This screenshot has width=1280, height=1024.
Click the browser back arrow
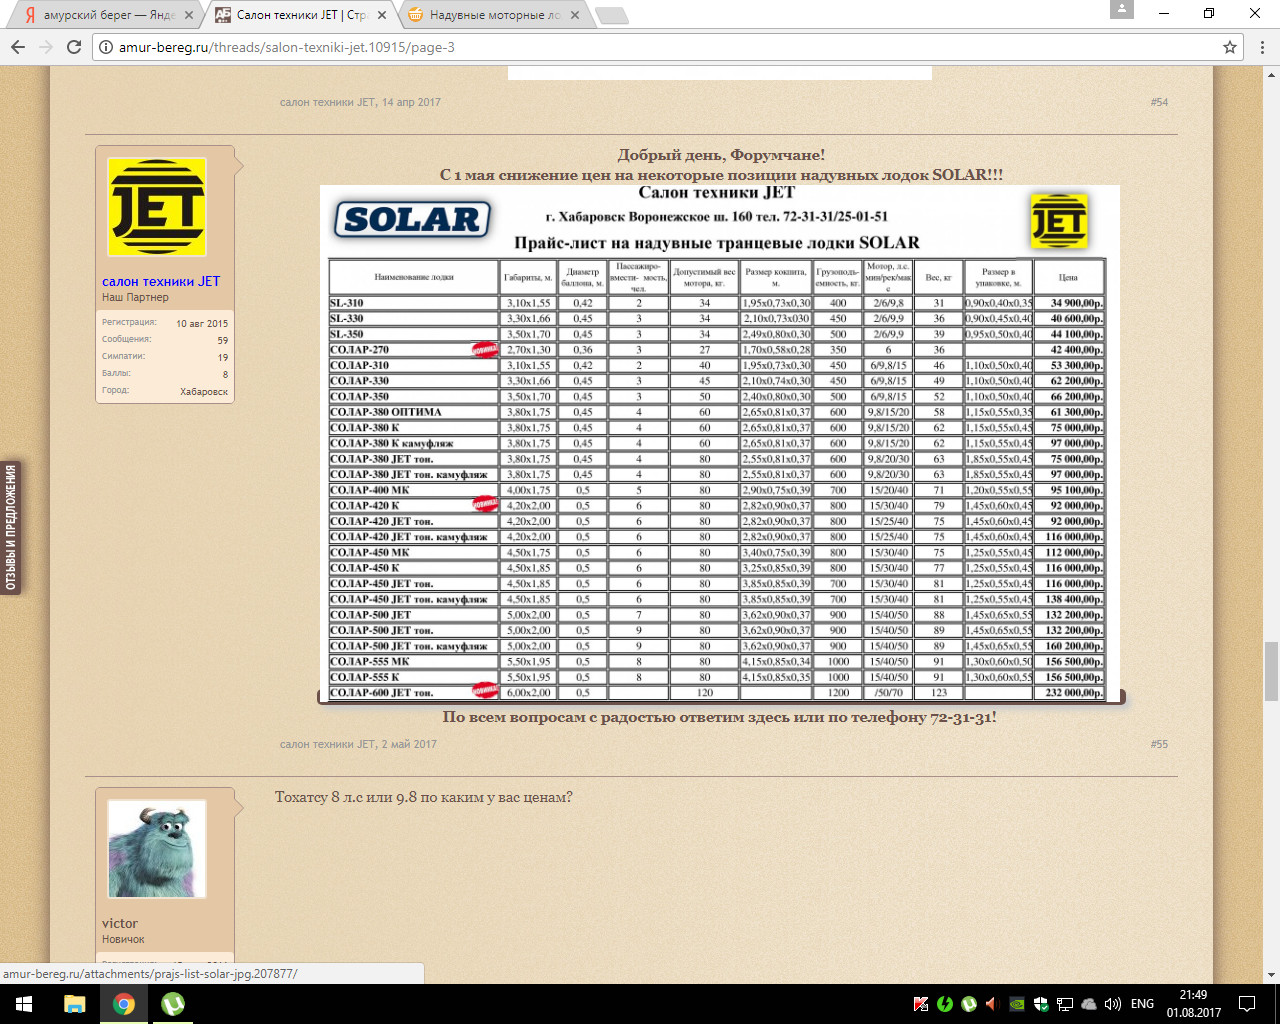tap(18, 47)
